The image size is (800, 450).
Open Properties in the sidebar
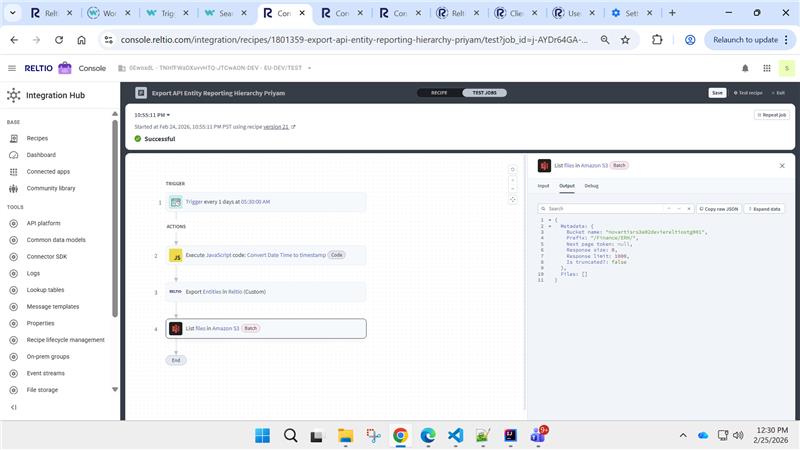[40, 323]
